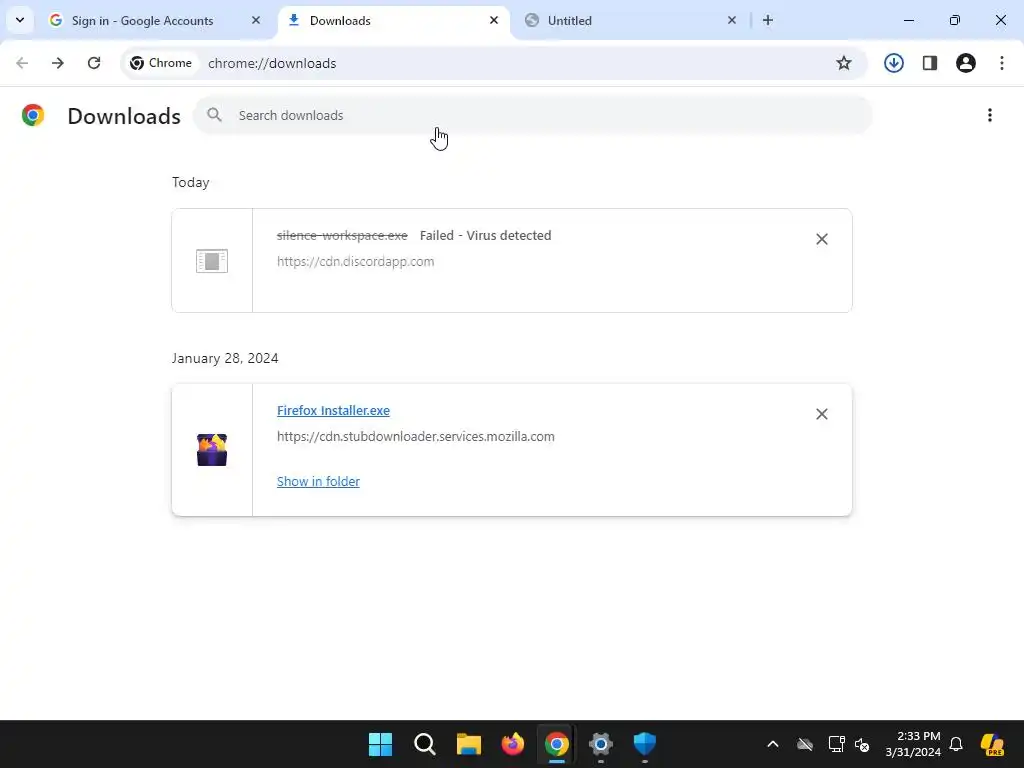The height and width of the screenshot is (768, 1024).
Task: Click the Copilot preview taskbar icon
Action: pyautogui.click(x=992, y=744)
